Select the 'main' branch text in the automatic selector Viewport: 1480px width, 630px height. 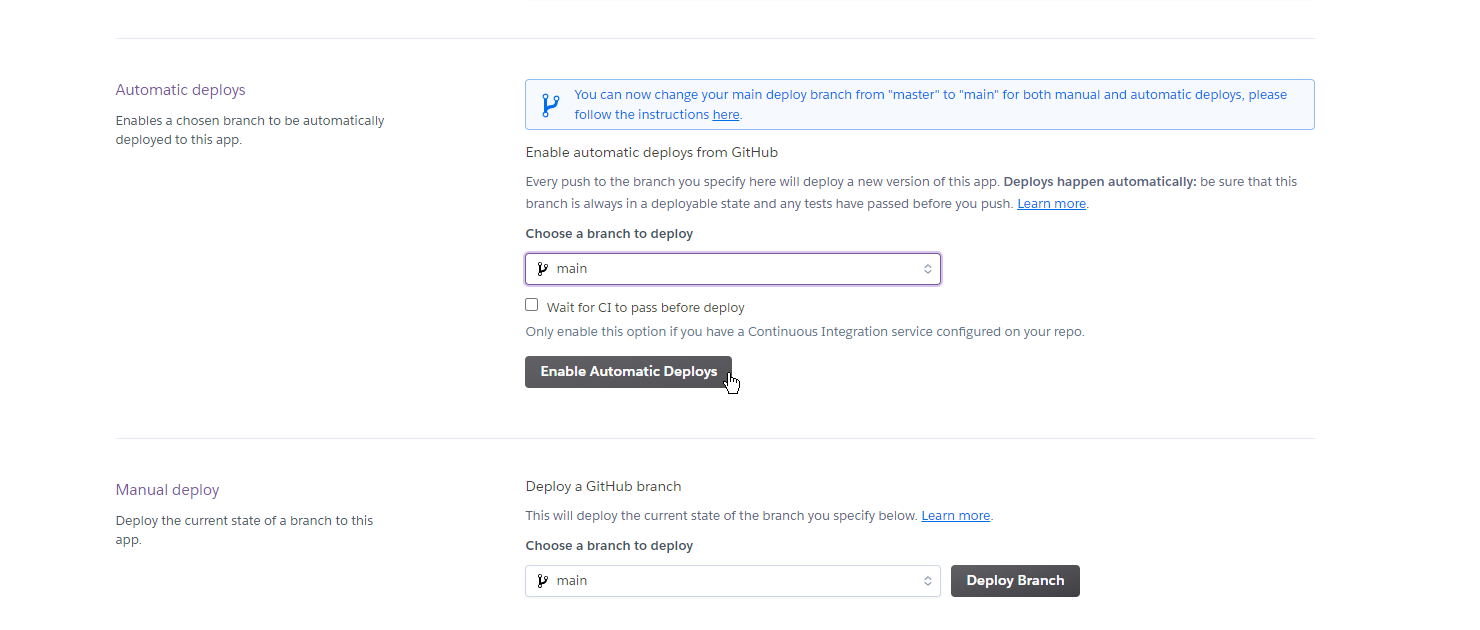click(x=572, y=268)
